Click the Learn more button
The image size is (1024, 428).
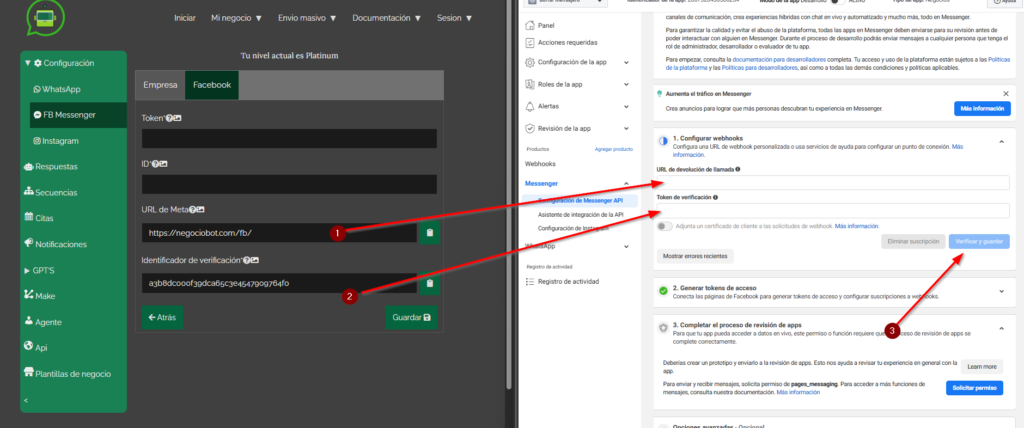point(982,367)
